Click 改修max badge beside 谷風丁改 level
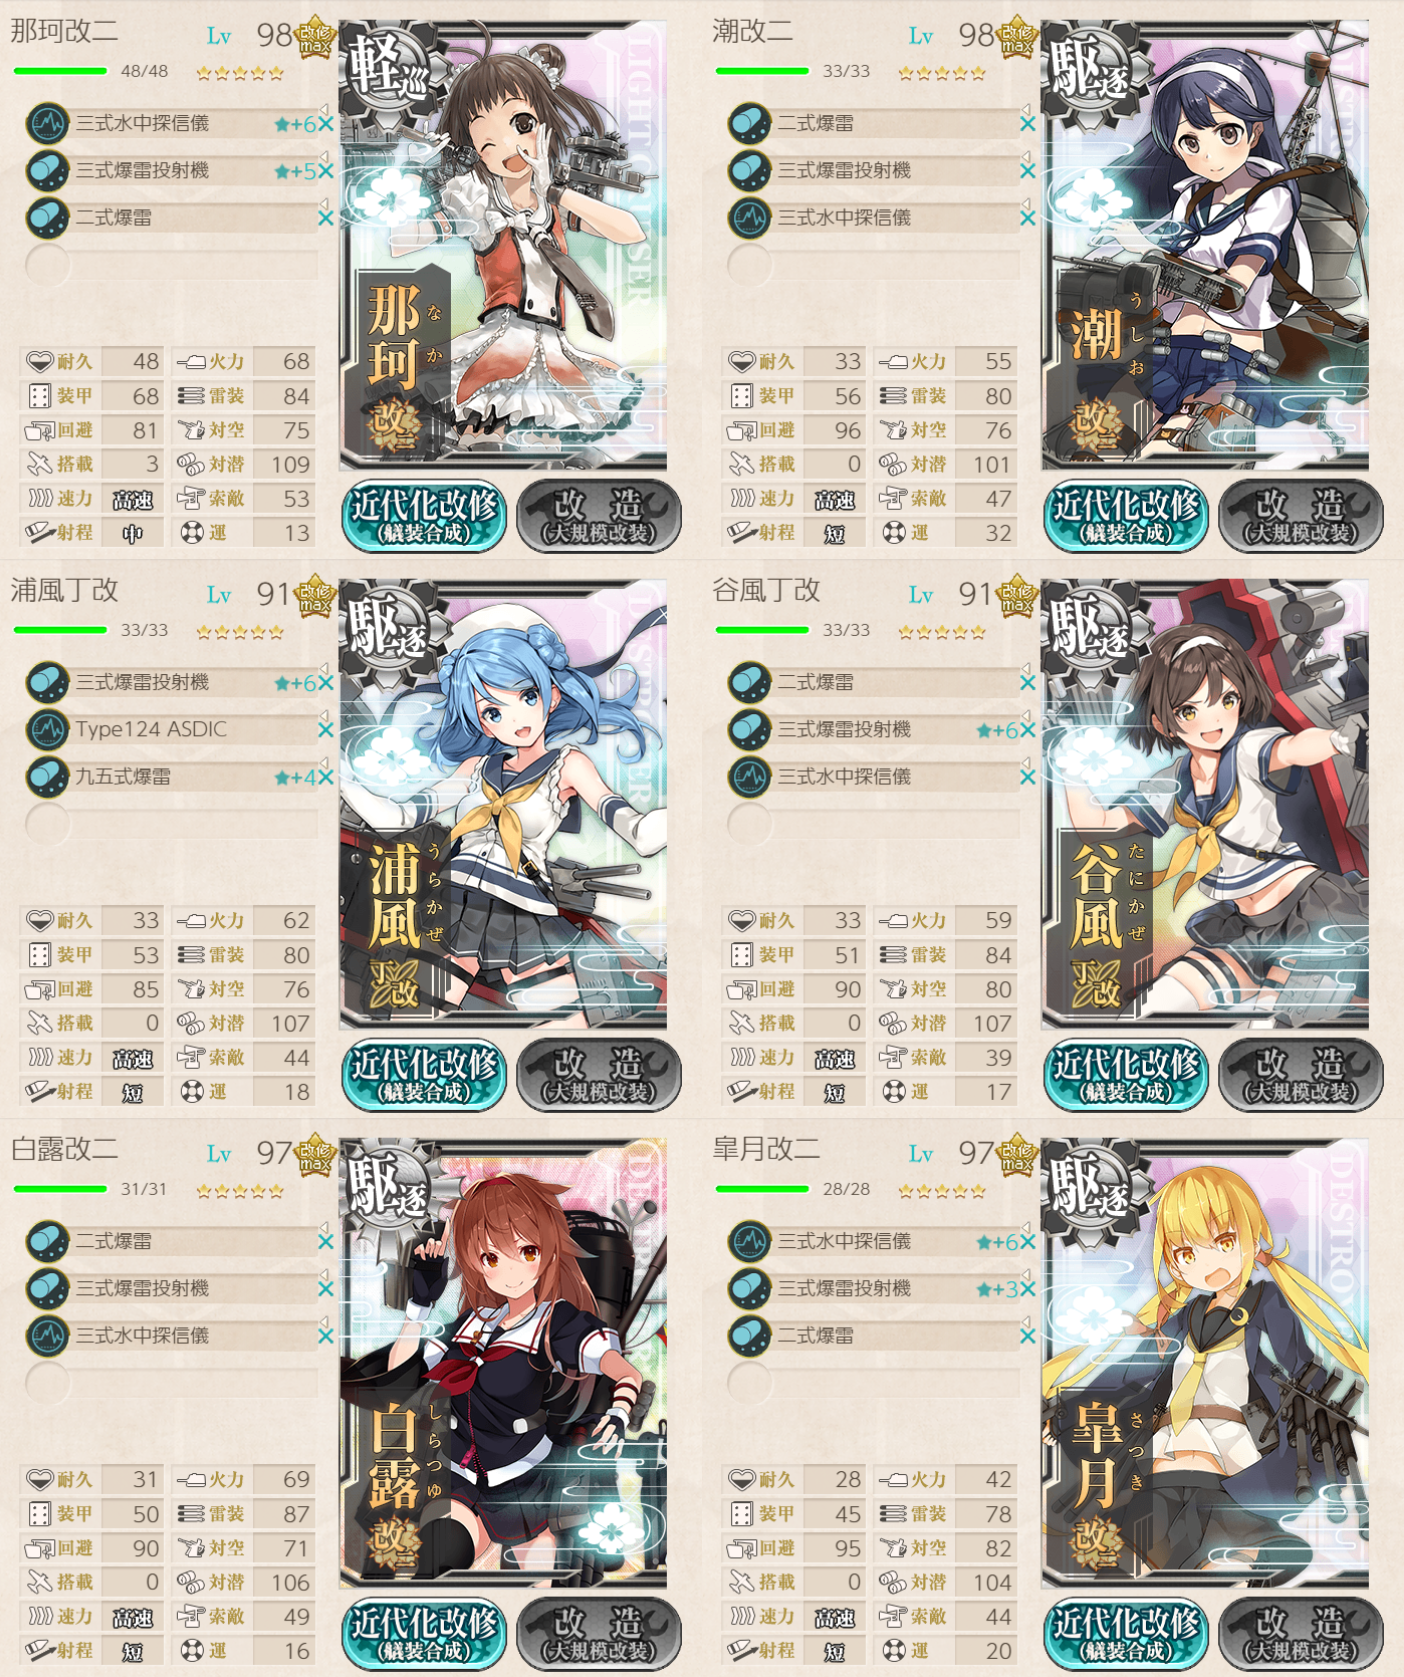The image size is (1404, 1677). click(x=1017, y=595)
